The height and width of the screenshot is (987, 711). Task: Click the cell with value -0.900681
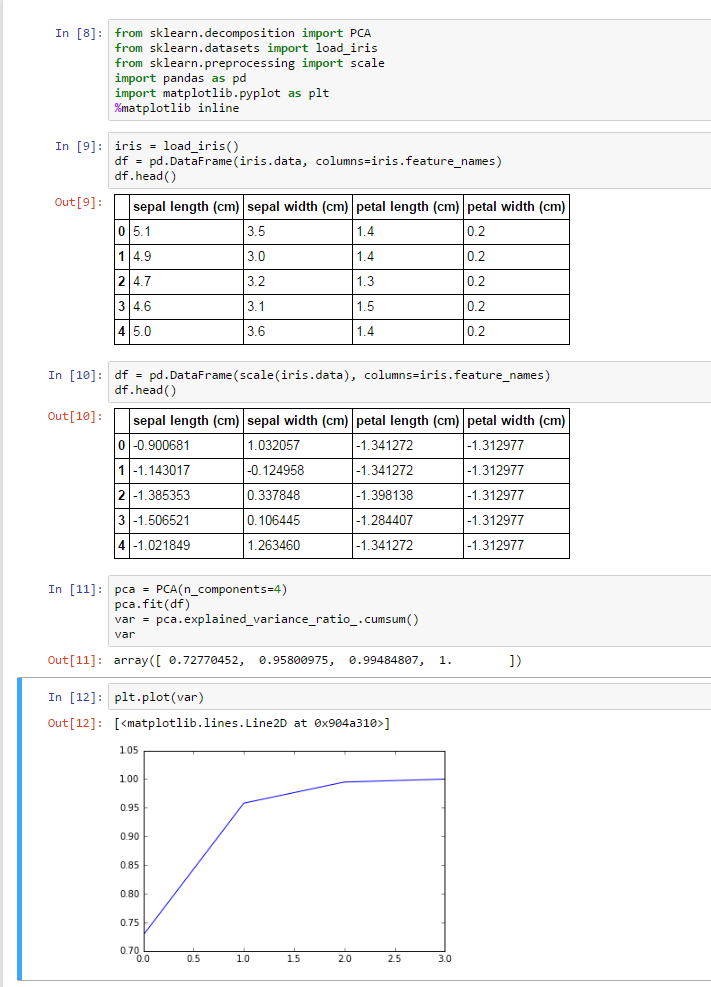pyautogui.click(x=186, y=446)
